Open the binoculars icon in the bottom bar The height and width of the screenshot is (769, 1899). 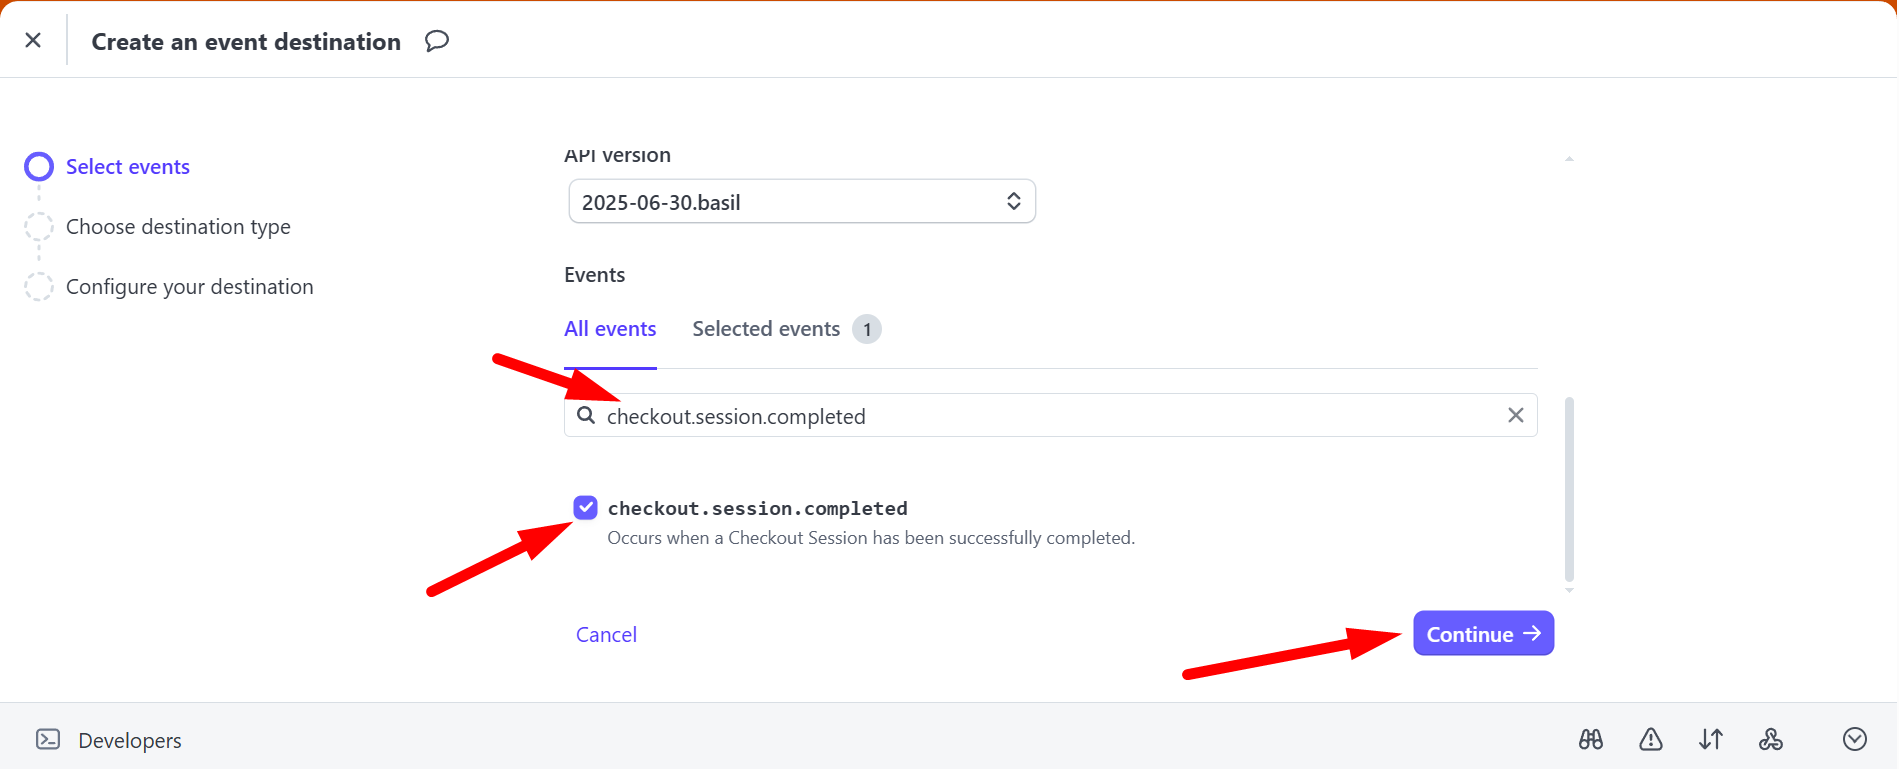coord(1590,739)
